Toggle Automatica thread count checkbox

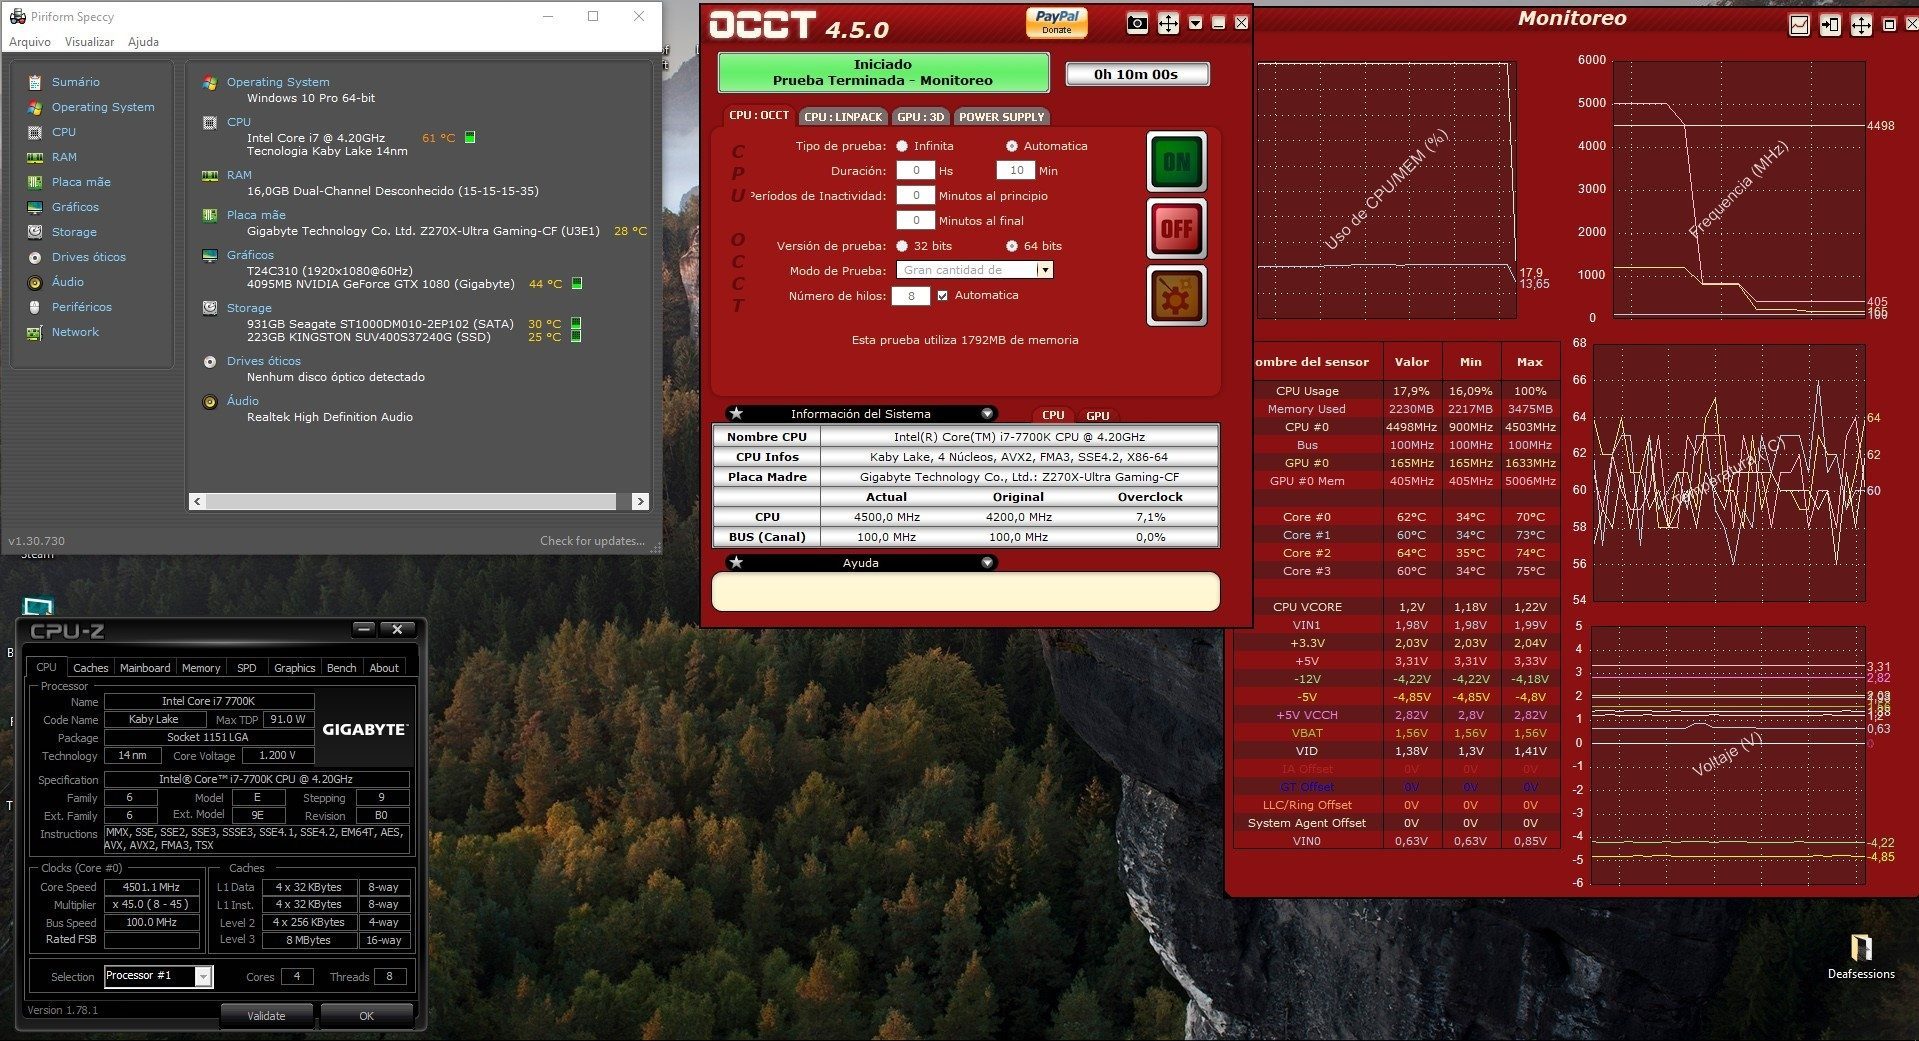point(942,295)
